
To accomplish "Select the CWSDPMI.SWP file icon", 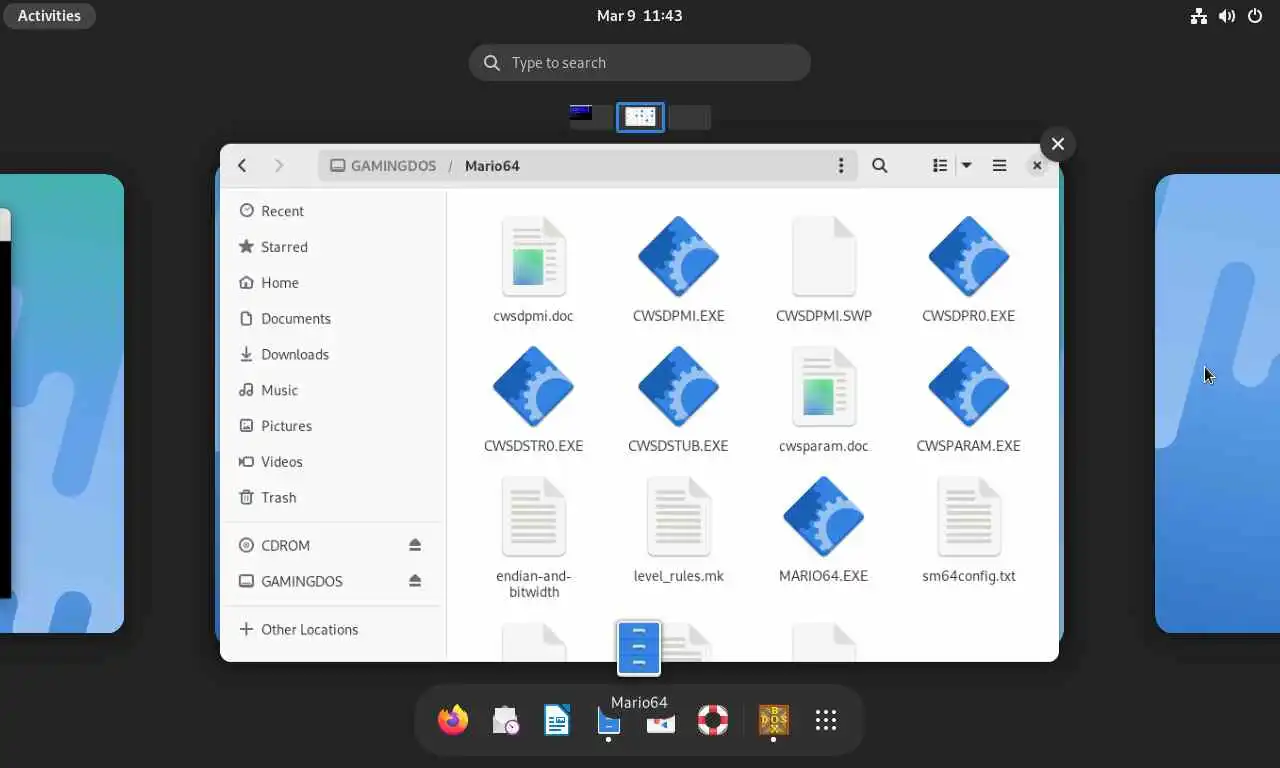I will click(823, 257).
